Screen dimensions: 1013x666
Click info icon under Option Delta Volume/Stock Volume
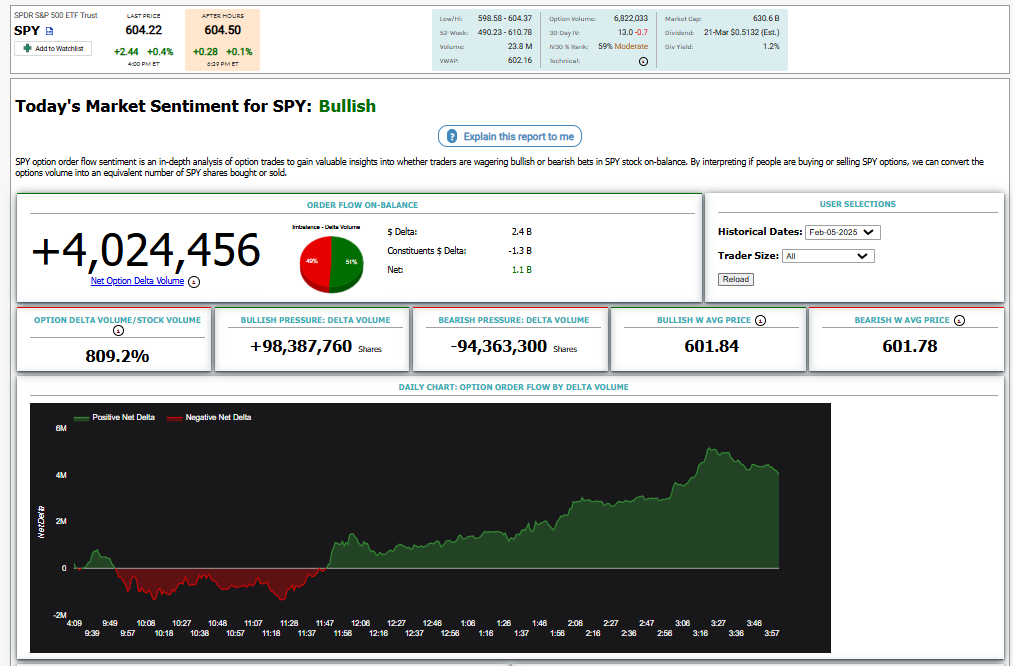pos(118,331)
